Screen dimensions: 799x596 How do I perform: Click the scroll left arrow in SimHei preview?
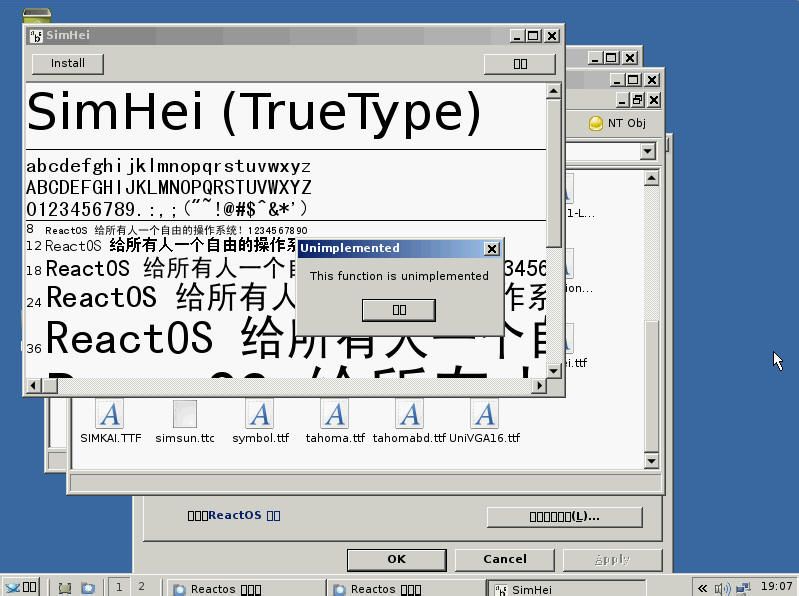tap(33, 386)
